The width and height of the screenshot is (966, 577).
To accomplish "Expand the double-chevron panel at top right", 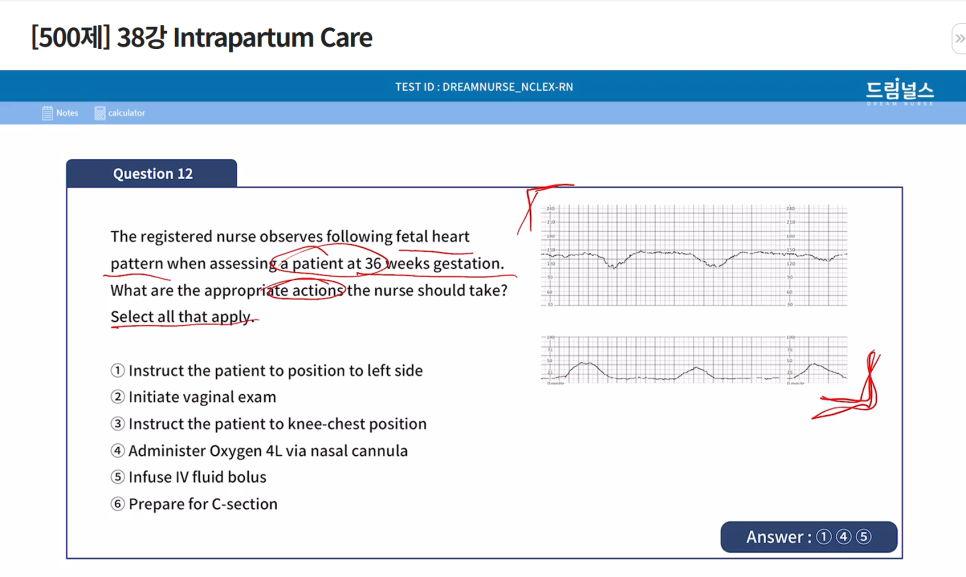I will [959, 39].
